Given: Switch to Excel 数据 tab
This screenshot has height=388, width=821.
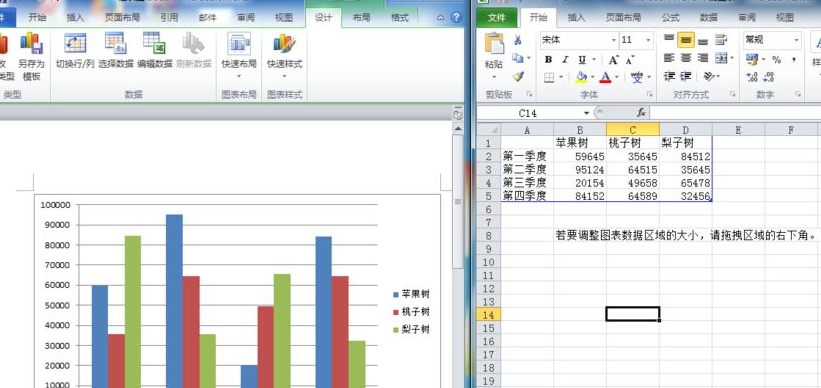Looking at the screenshot, I should [709, 18].
